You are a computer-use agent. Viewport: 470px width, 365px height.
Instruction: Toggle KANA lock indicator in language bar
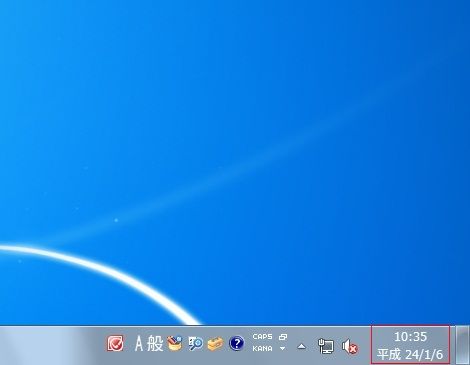pos(262,349)
